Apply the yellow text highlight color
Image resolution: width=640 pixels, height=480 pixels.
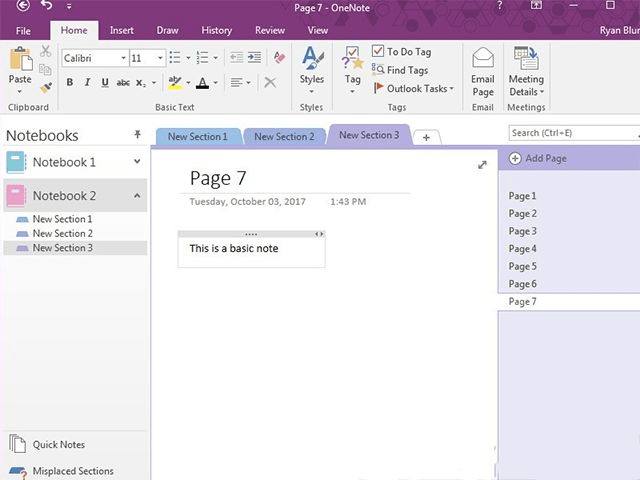pos(175,82)
